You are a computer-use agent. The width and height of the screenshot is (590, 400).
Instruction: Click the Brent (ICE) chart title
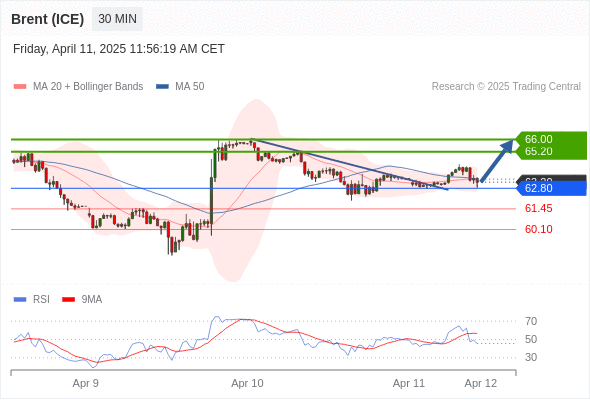pos(47,19)
